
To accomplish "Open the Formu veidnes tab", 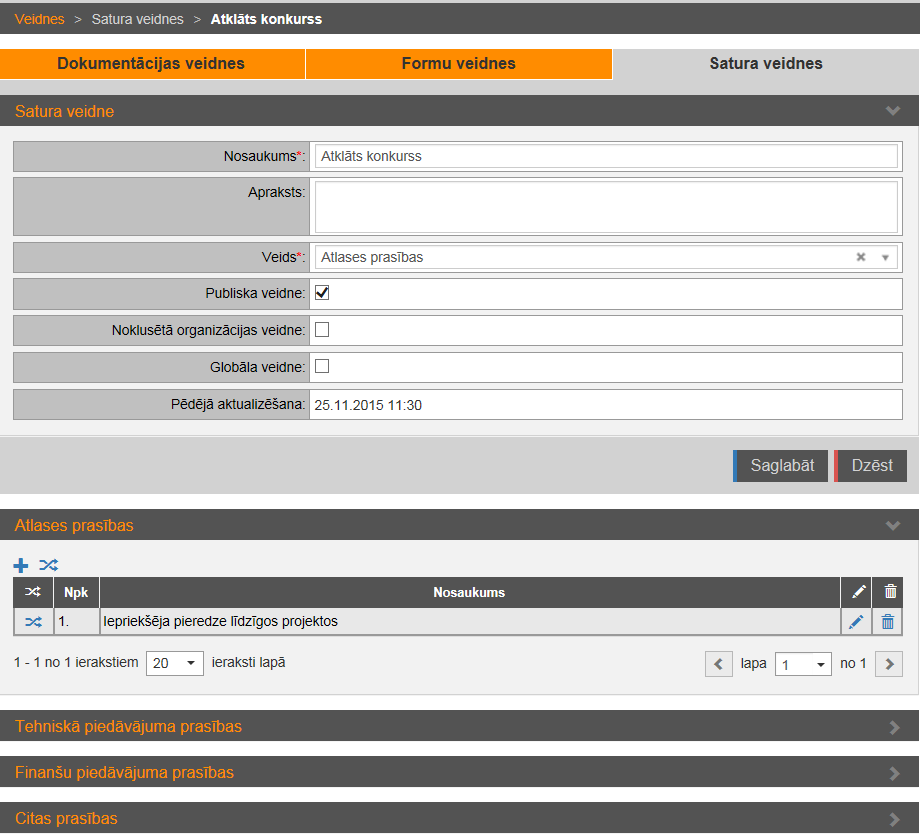I will coord(458,64).
